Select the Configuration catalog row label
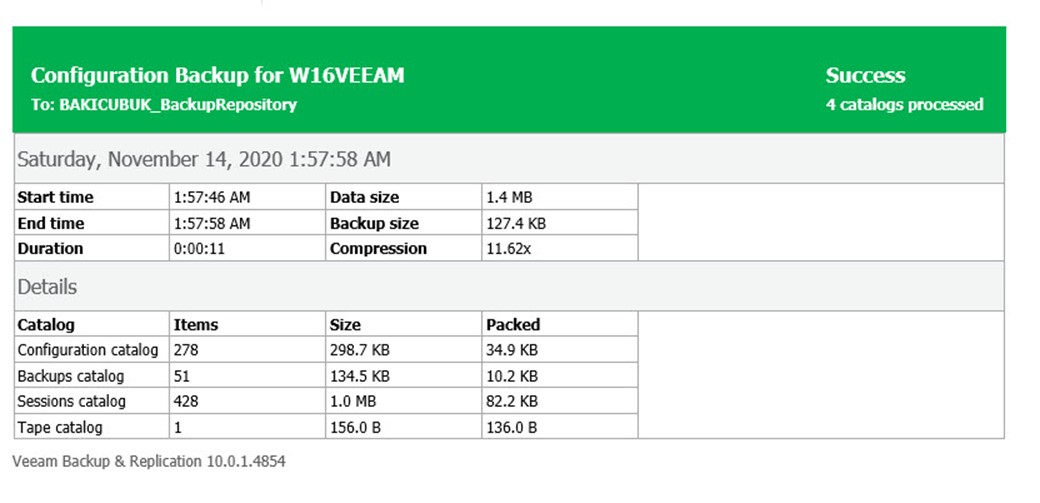 point(88,350)
